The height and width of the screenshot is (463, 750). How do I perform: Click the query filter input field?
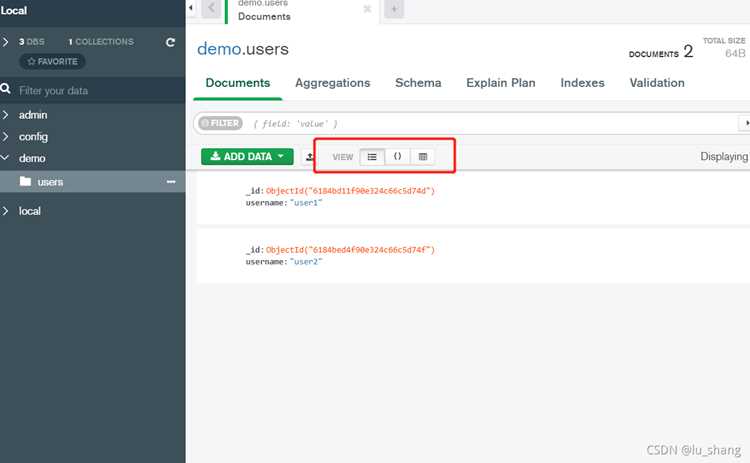[x=493, y=123]
